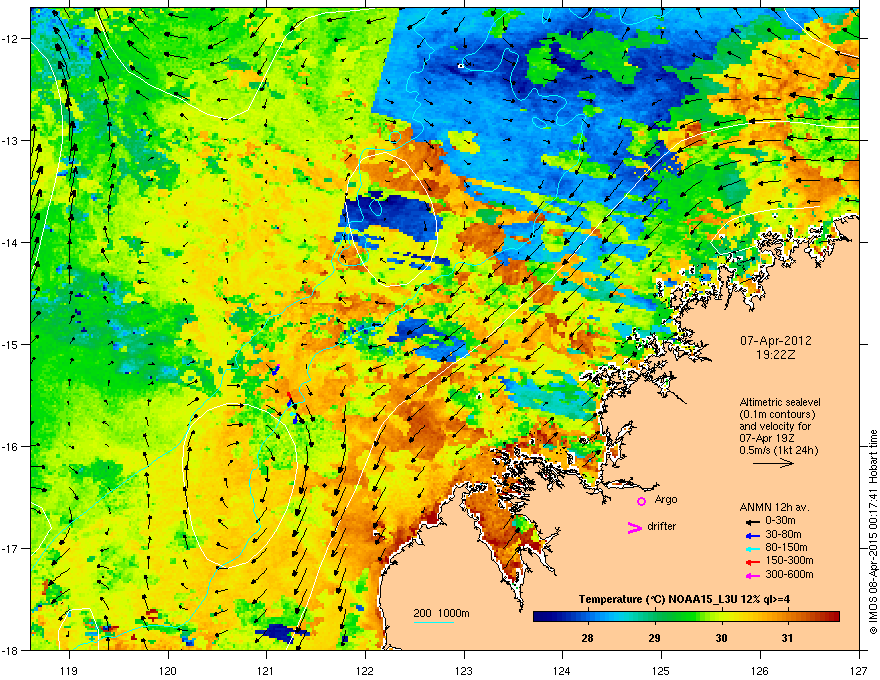Click the IMOS copyright timestamp text
880x680 pixels.
[x=873, y=532]
